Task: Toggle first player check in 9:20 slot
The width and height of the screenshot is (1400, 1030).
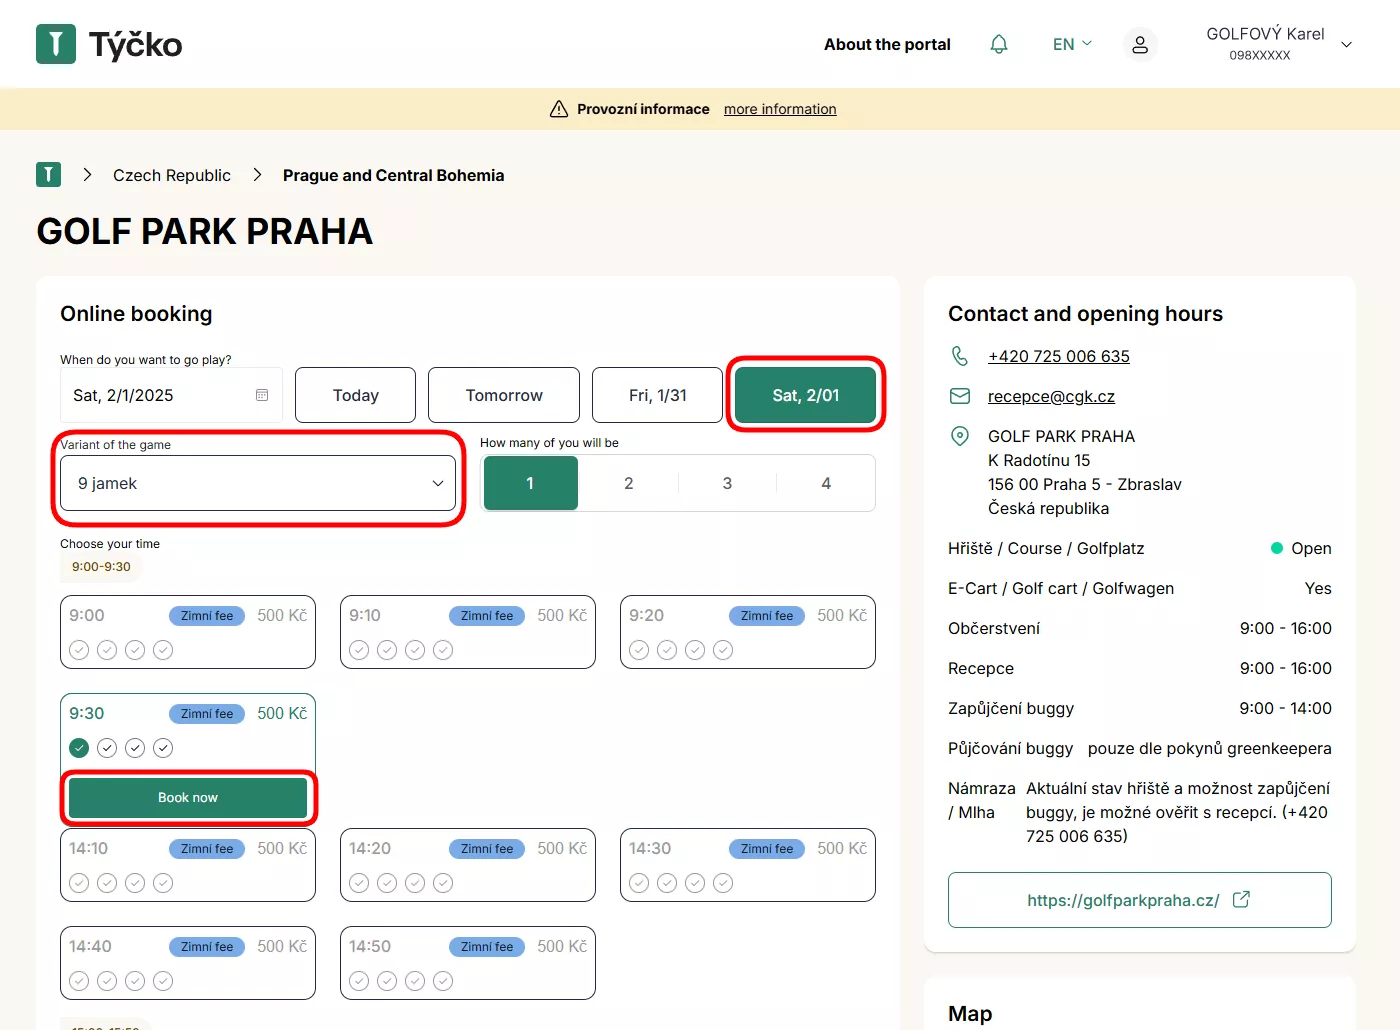Action: pyautogui.click(x=639, y=650)
